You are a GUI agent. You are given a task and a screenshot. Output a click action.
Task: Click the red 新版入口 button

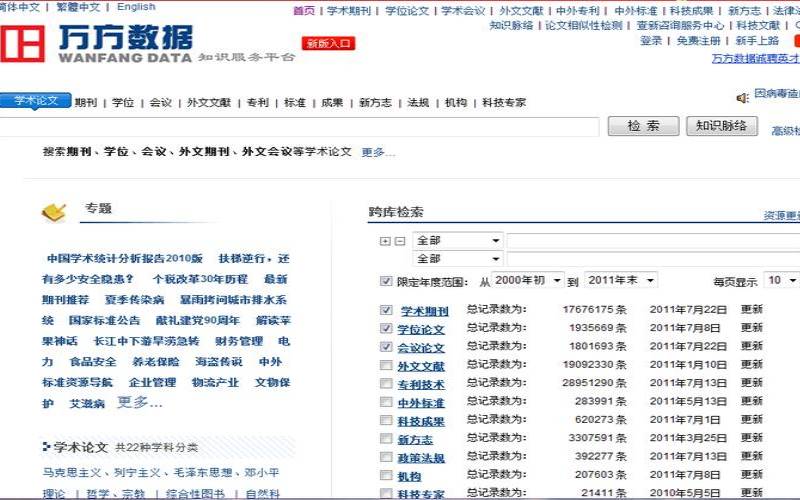(x=329, y=43)
